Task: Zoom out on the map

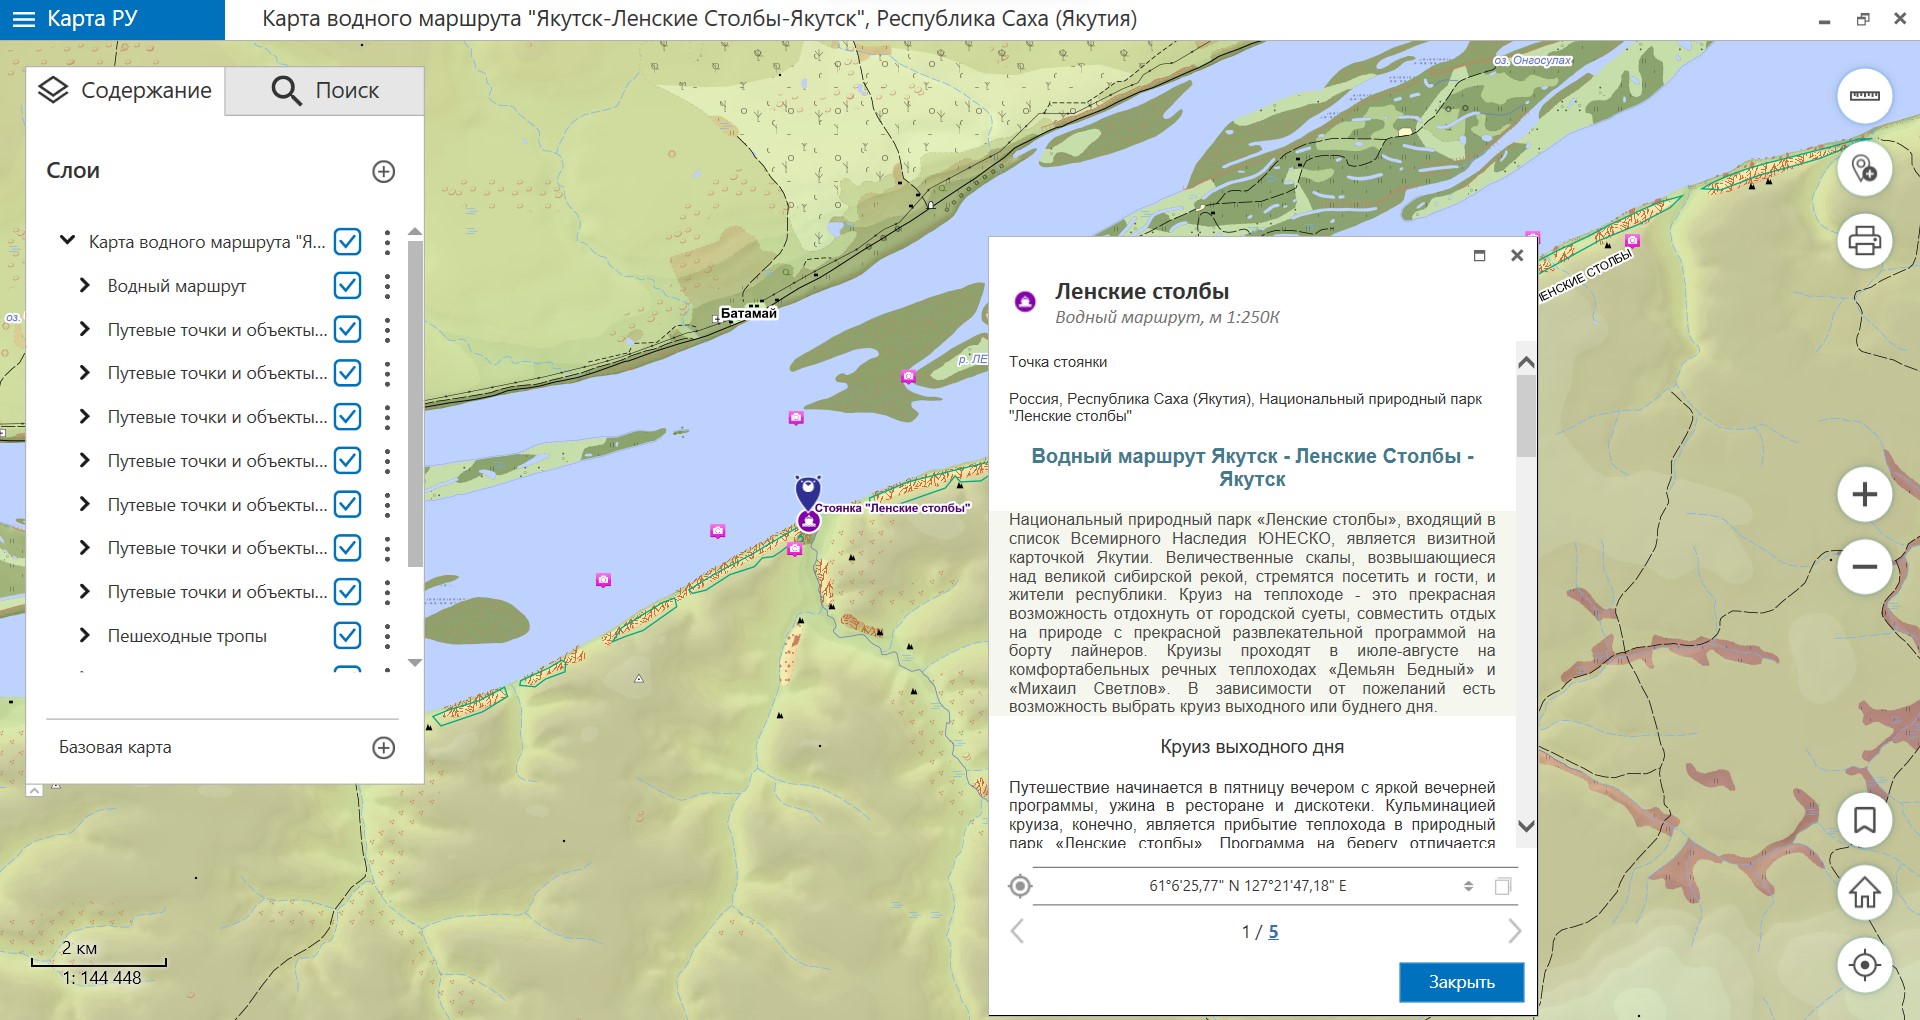Action: tap(1864, 566)
